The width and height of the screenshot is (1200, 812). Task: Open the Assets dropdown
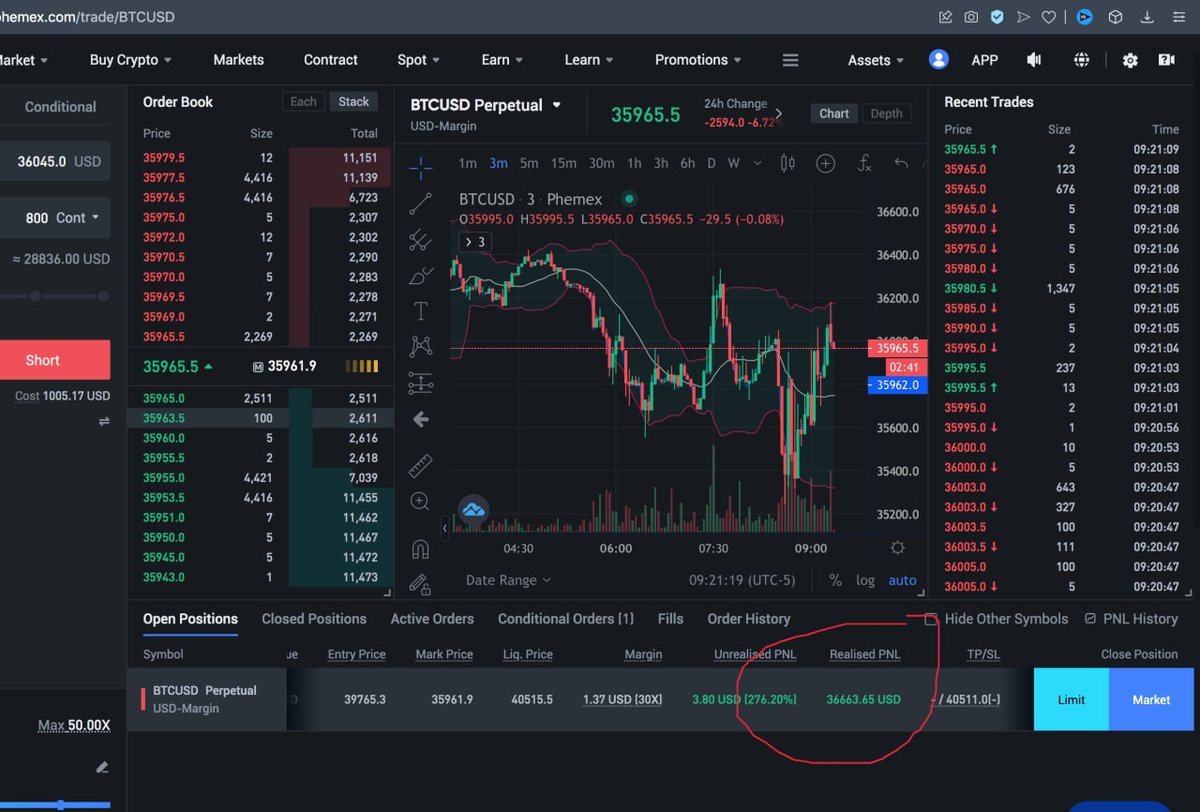tap(876, 60)
